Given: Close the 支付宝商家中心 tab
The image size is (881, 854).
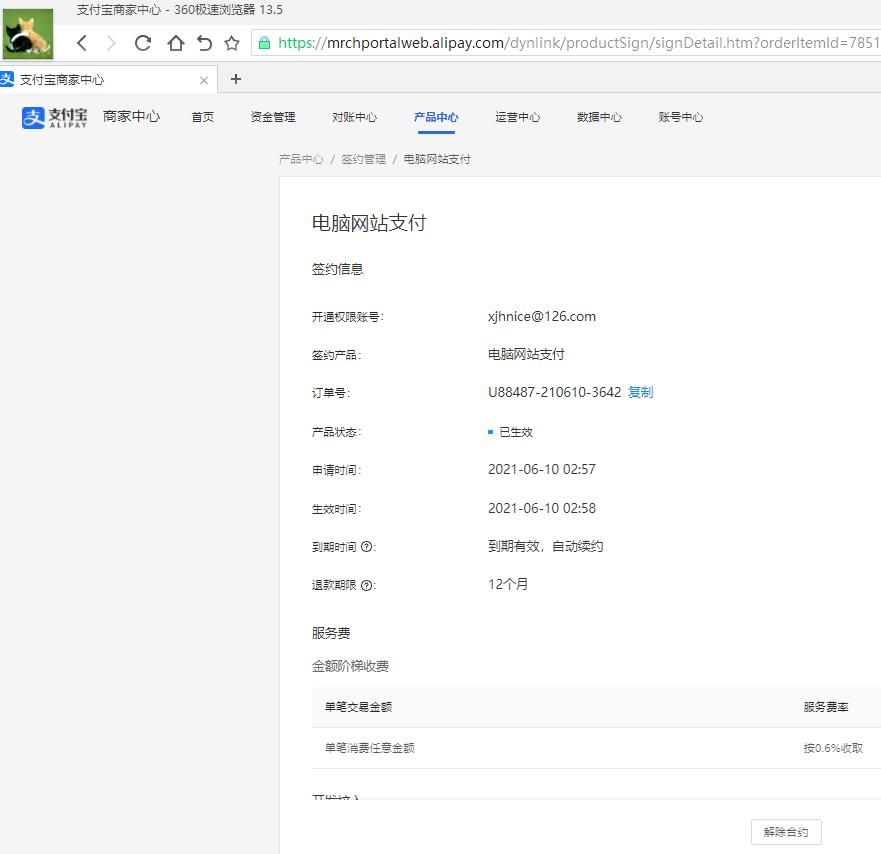Looking at the screenshot, I should [204, 80].
